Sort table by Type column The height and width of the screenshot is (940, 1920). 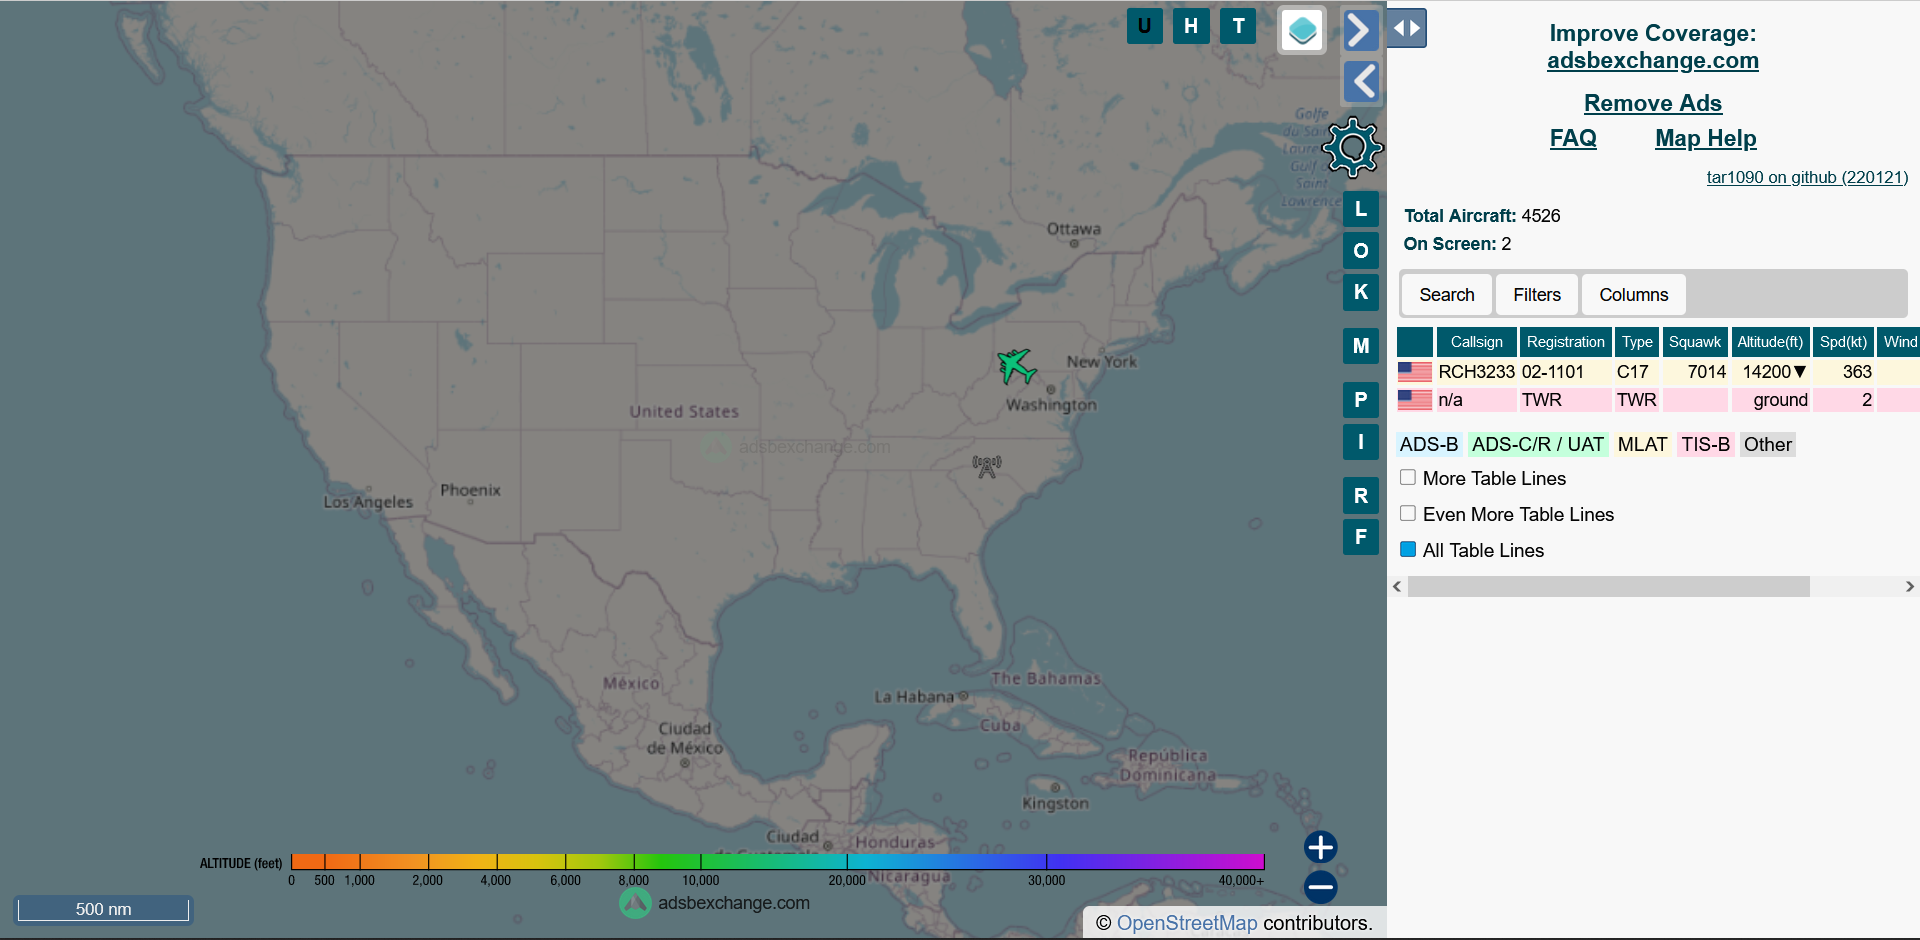(x=1637, y=342)
